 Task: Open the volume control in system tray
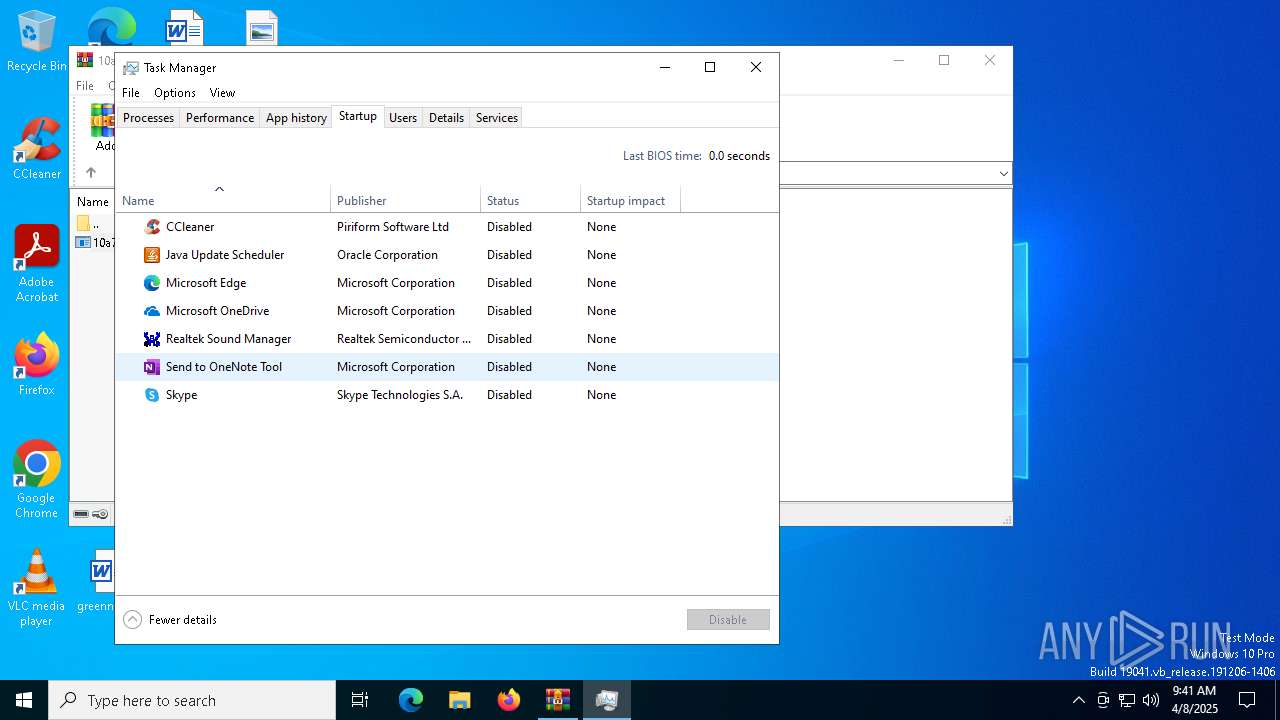1151,700
